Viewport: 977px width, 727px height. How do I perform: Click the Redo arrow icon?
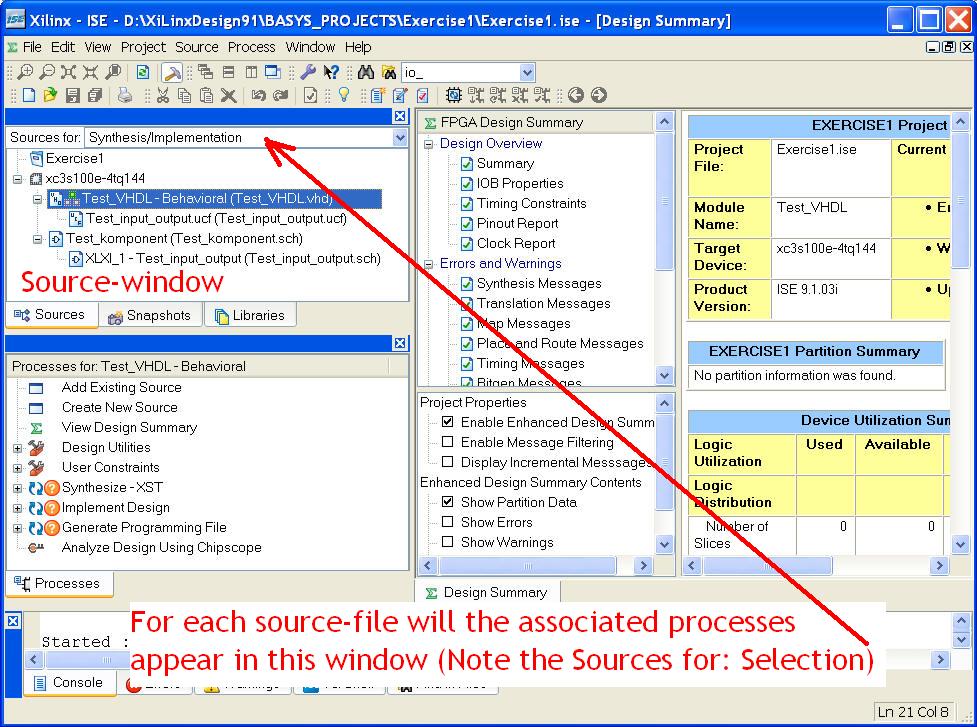(280, 95)
